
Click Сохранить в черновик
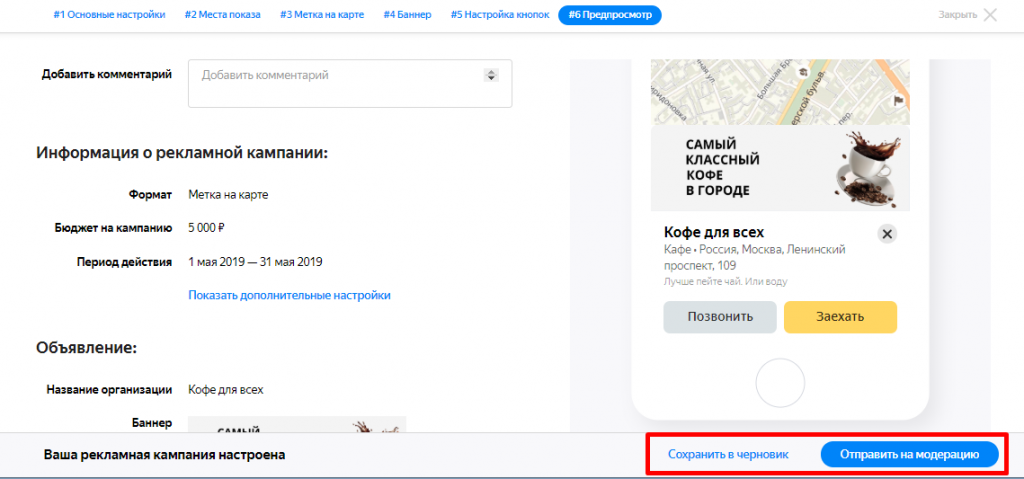[x=728, y=454]
